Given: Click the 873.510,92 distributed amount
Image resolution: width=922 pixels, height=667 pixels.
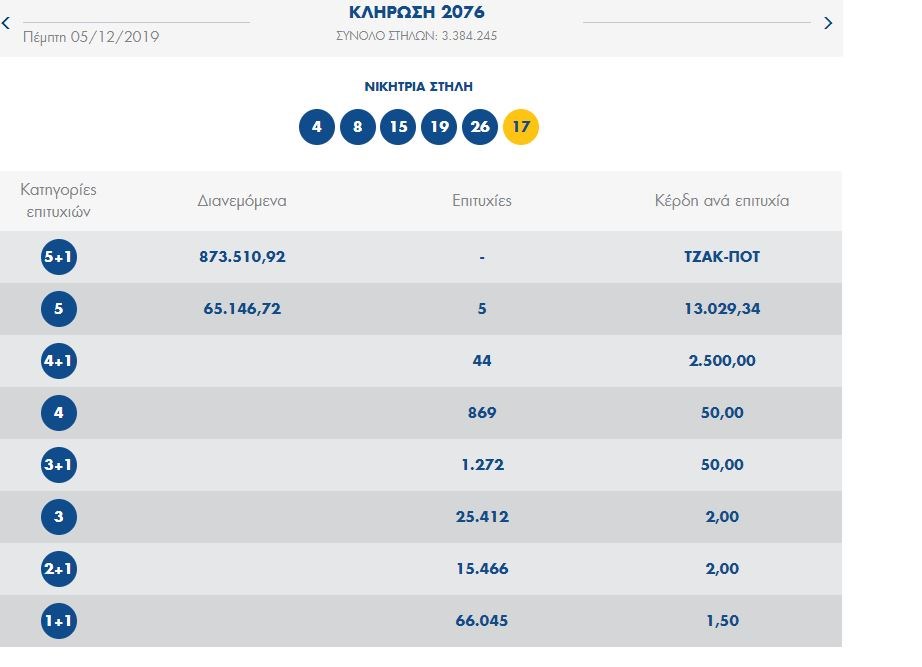Looking at the screenshot, I should tap(242, 257).
